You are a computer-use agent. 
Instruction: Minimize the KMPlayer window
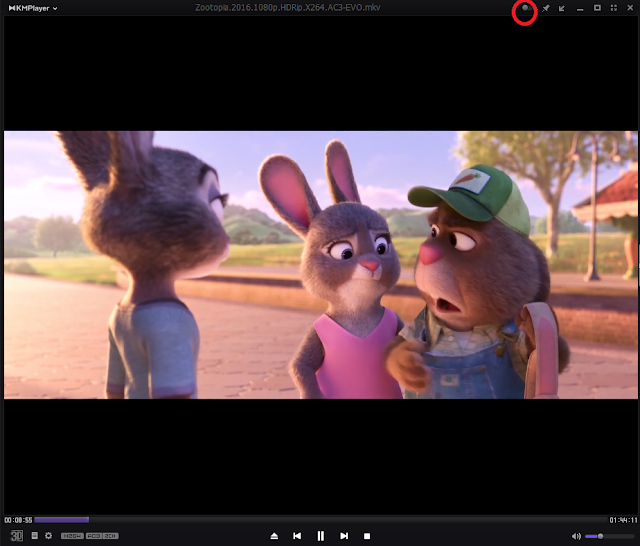580,9
